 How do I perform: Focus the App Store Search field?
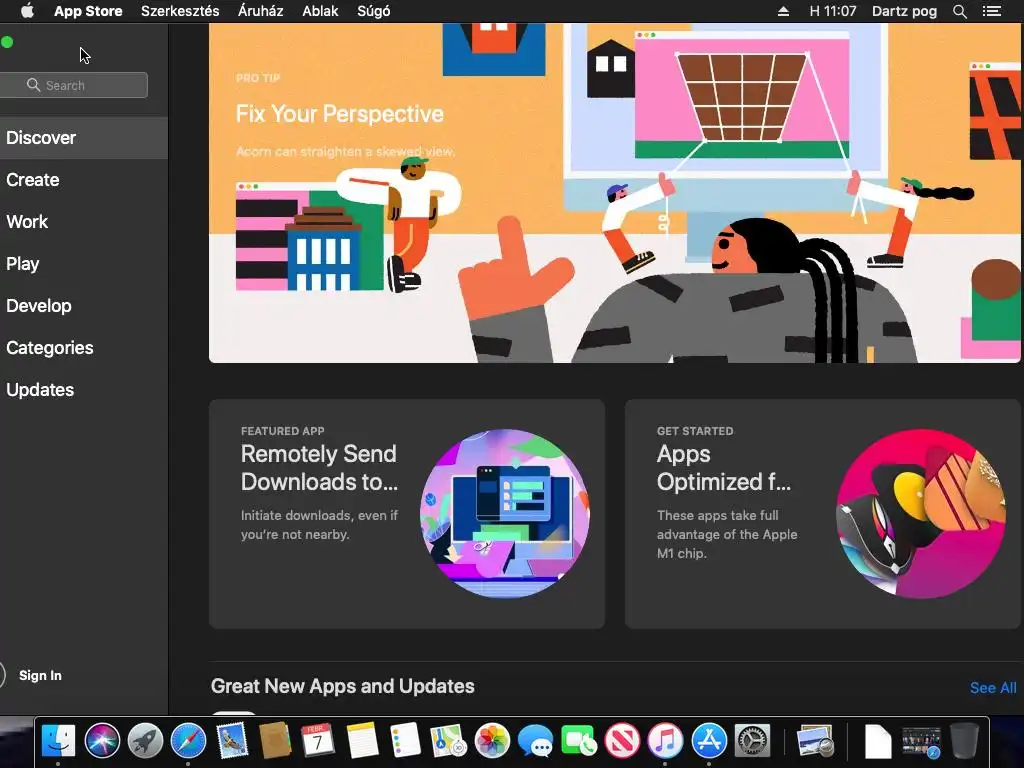tap(74, 85)
